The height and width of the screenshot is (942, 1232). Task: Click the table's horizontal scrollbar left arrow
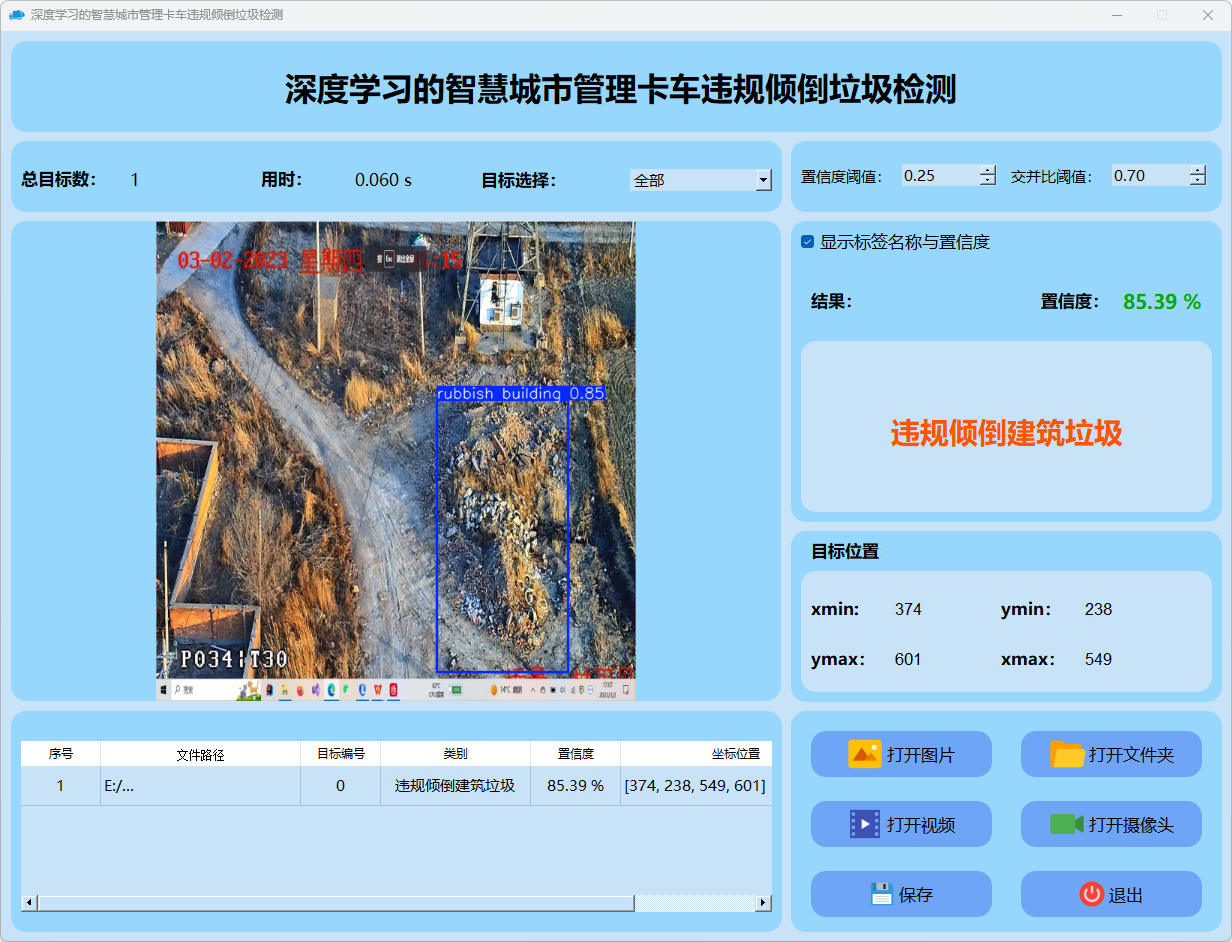point(29,903)
